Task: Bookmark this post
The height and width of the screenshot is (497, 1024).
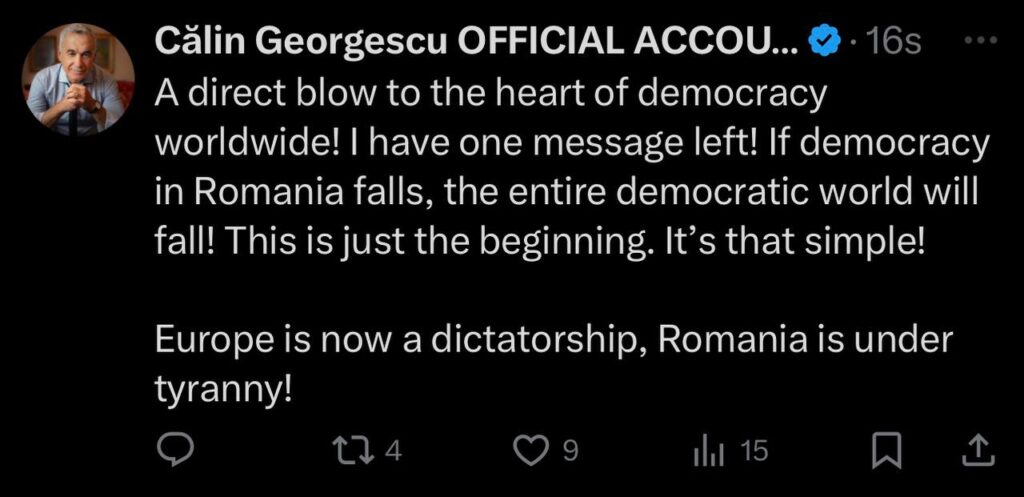Action: point(883,451)
